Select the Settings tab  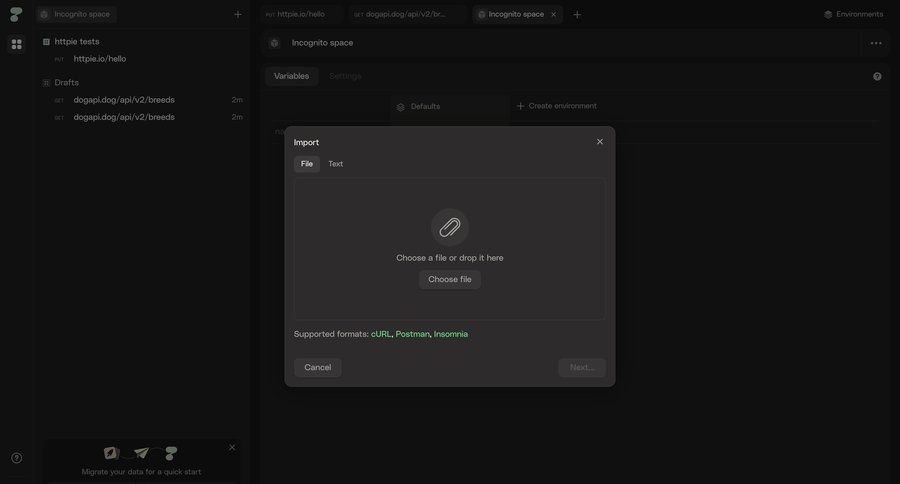tap(345, 76)
